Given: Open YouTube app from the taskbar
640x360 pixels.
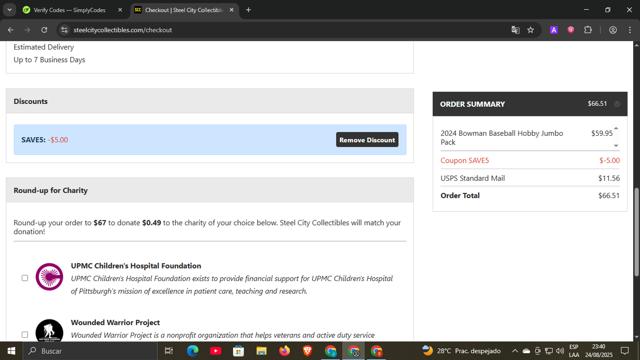Looking at the screenshot, I should point(216,351).
